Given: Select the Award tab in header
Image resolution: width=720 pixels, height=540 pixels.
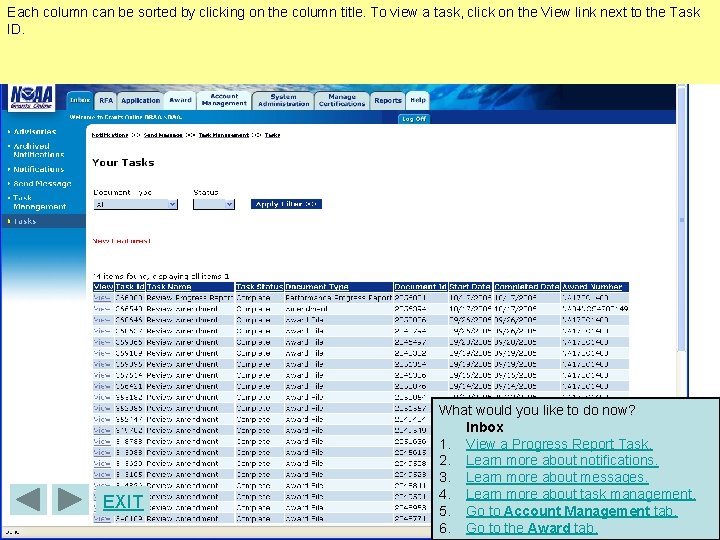Looking at the screenshot, I should [180, 100].
